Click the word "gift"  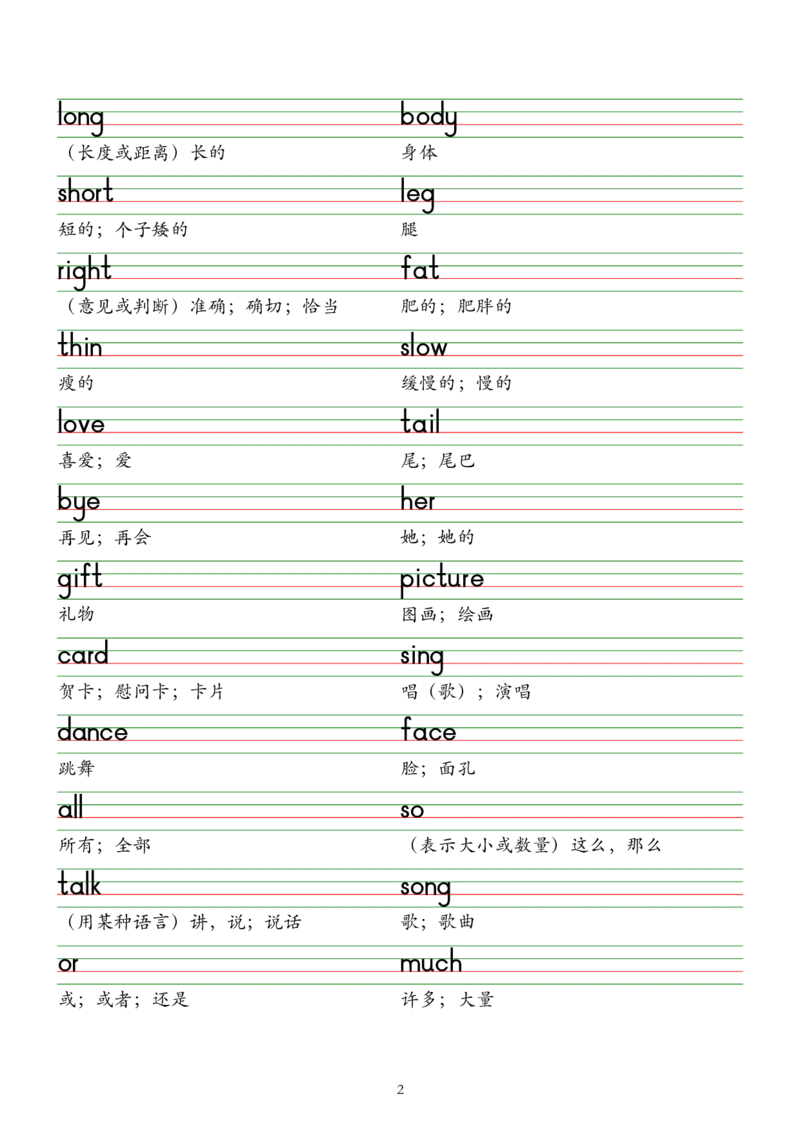[80, 579]
